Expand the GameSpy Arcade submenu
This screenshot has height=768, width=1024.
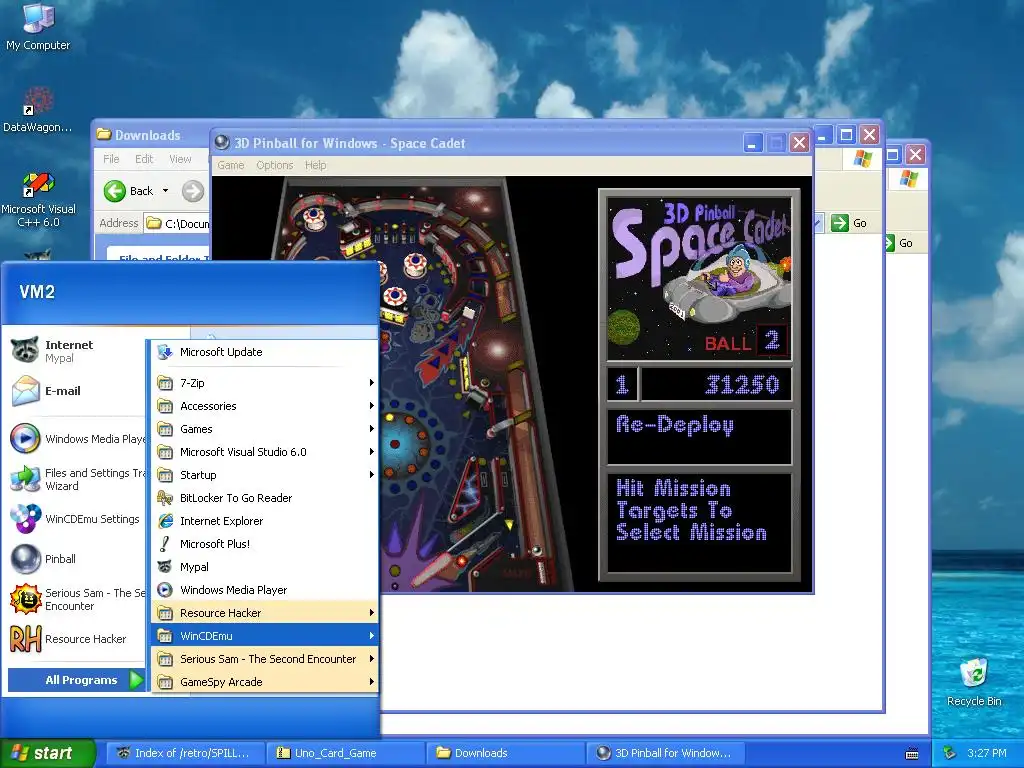(265, 682)
